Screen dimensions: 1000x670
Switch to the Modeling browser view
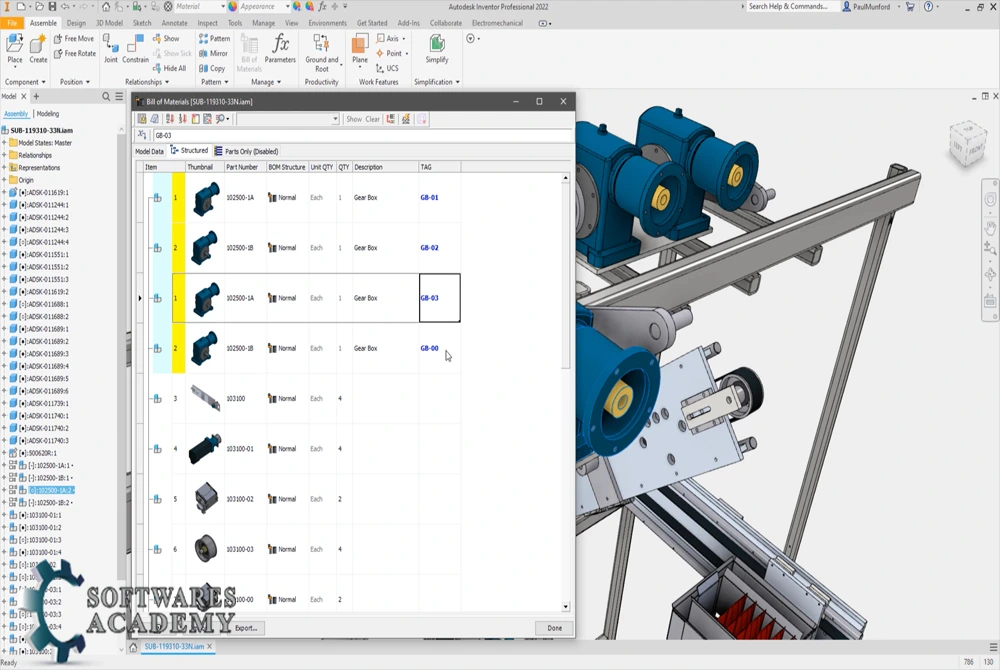click(x=48, y=113)
